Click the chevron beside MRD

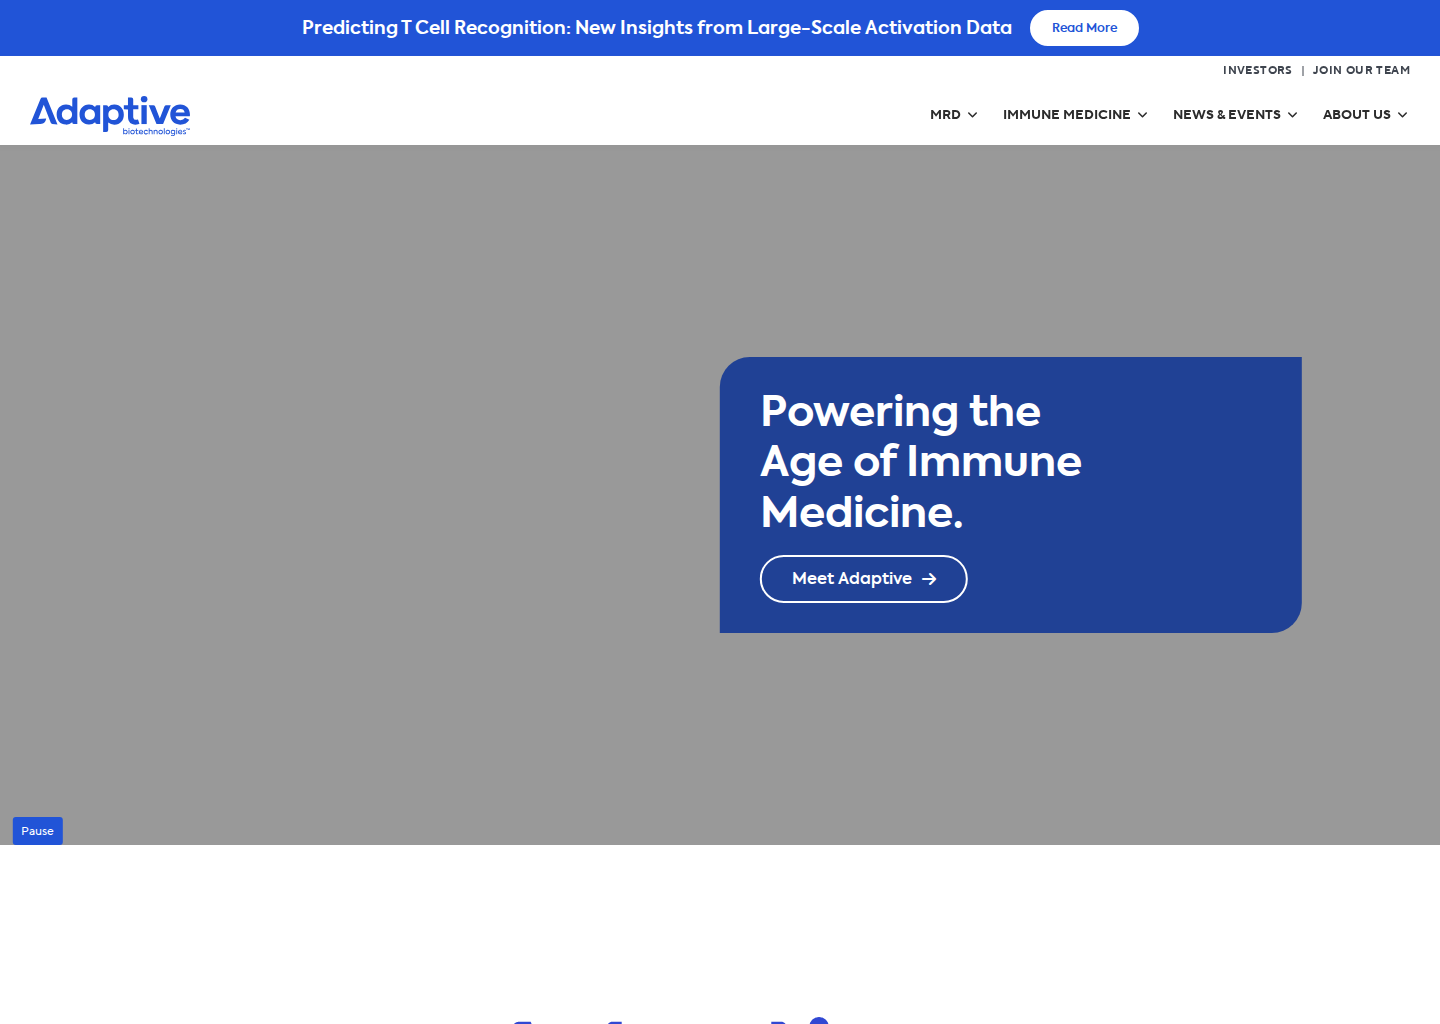click(972, 115)
